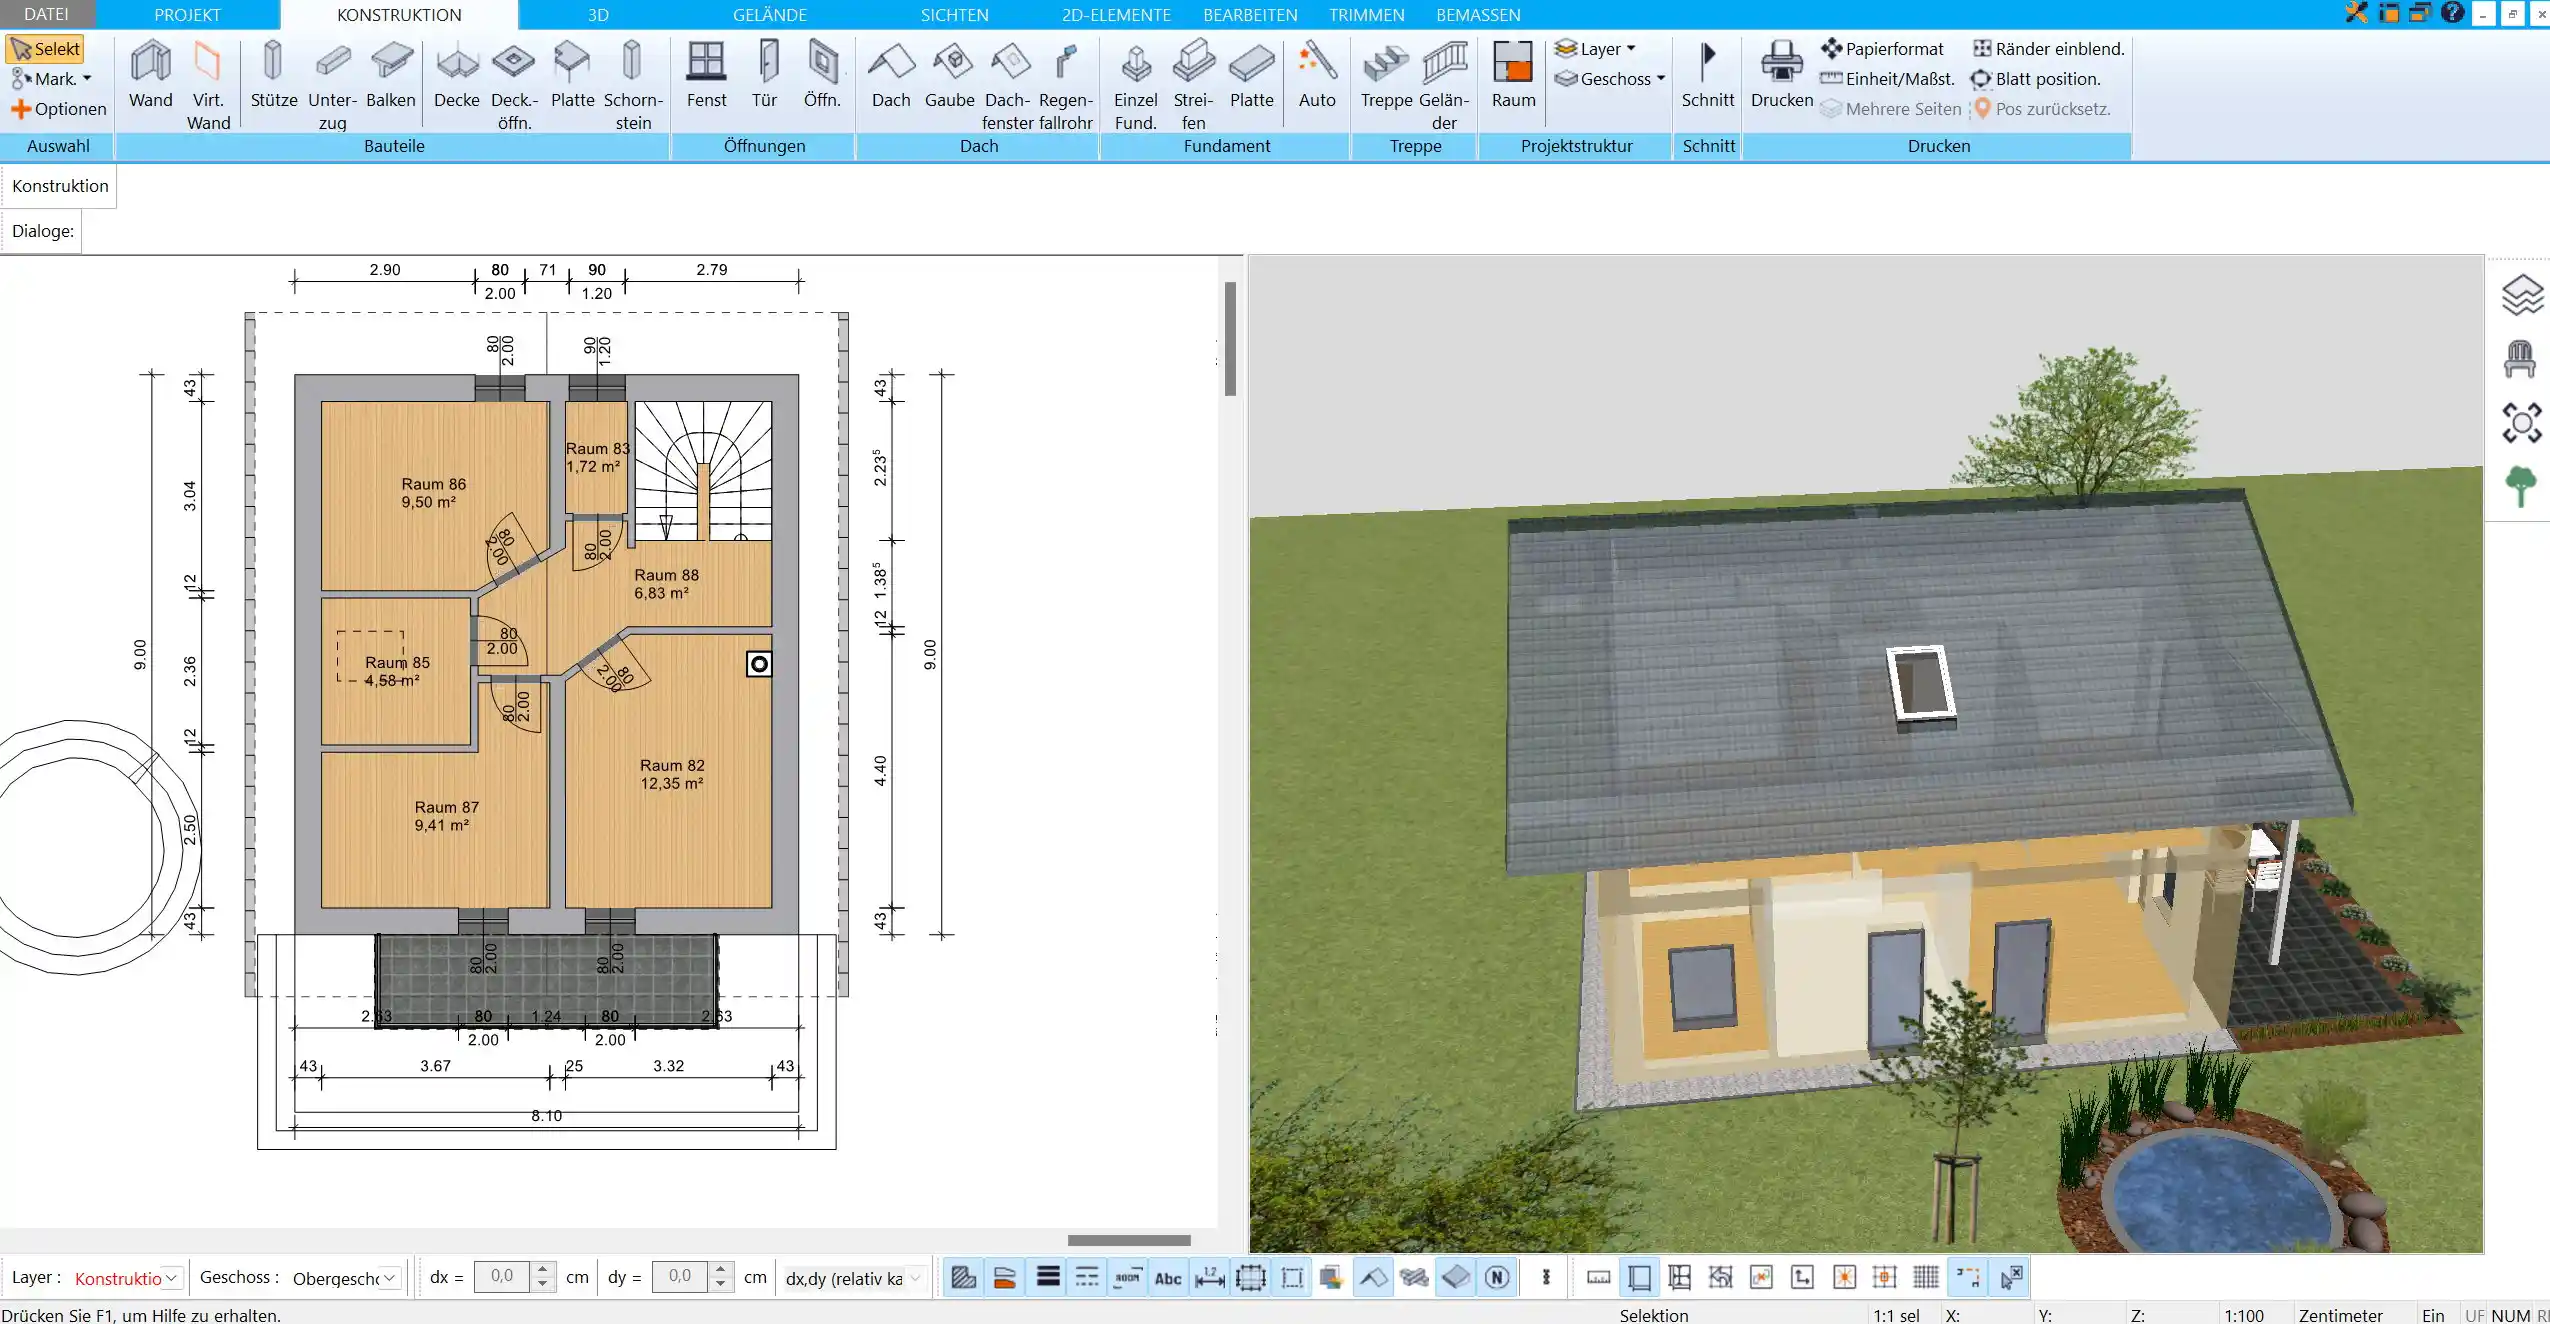Image resolution: width=2550 pixels, height=1324 pixels.
Task: Select the Einzel Fund. foundation tool
Action: 1136,85
